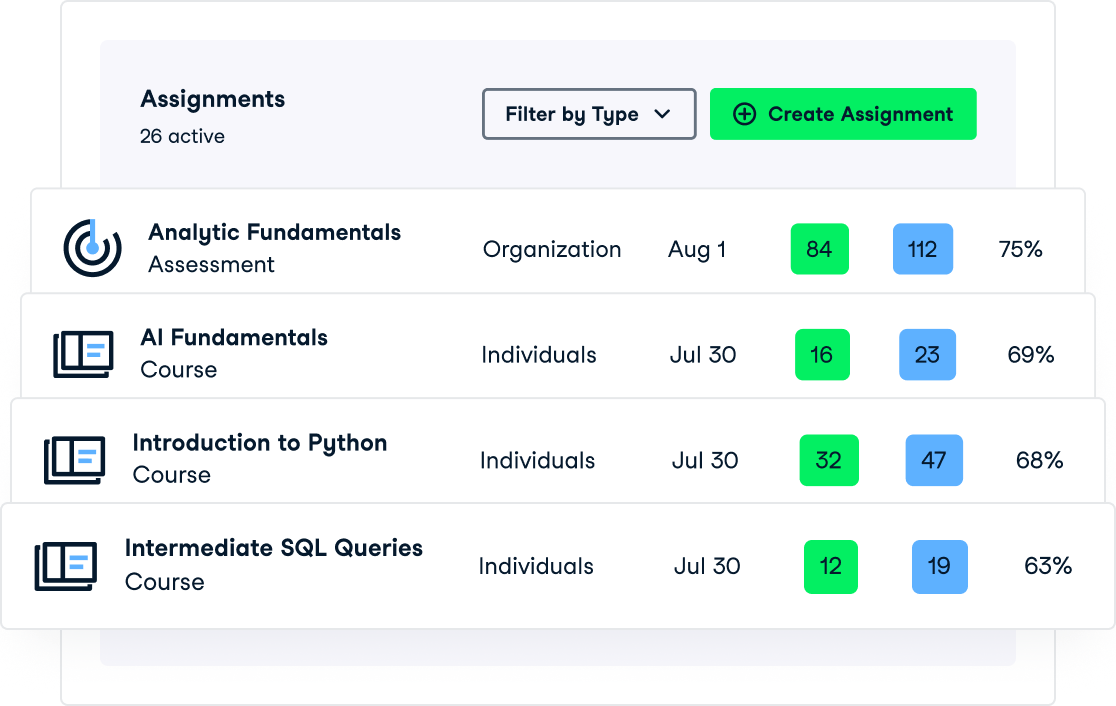The width and height of the screenshot is (1116, 706).
Task: Select the Organization audience label
Action: click(552, 249)
